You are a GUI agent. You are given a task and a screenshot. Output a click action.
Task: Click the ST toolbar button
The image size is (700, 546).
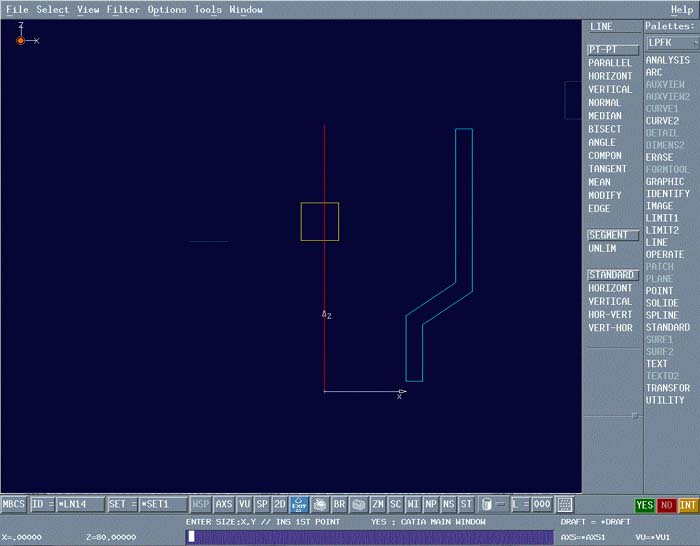pyautogui.click(x=466, y=504)
